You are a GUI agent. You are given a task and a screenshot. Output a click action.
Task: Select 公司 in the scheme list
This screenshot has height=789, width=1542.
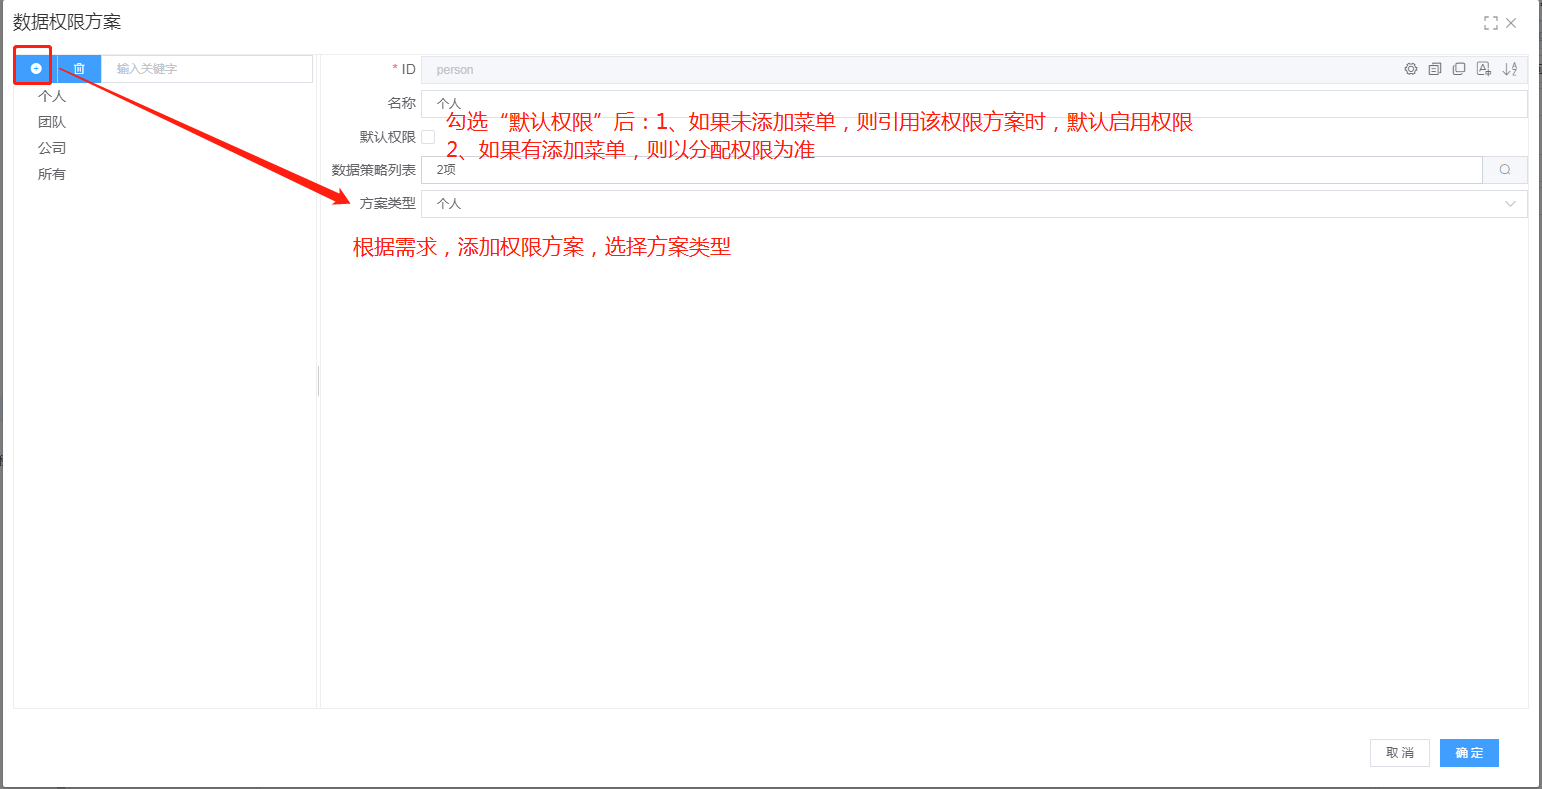tap(52, 148)
